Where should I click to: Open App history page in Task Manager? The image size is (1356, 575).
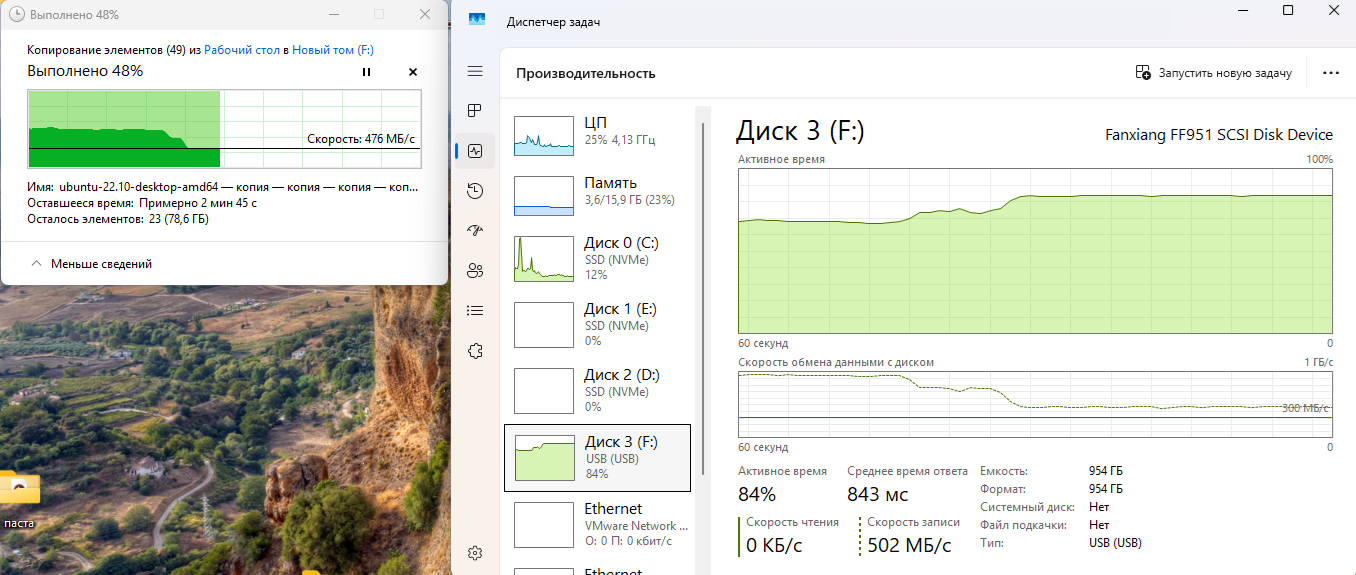click(x=475, y=191)
